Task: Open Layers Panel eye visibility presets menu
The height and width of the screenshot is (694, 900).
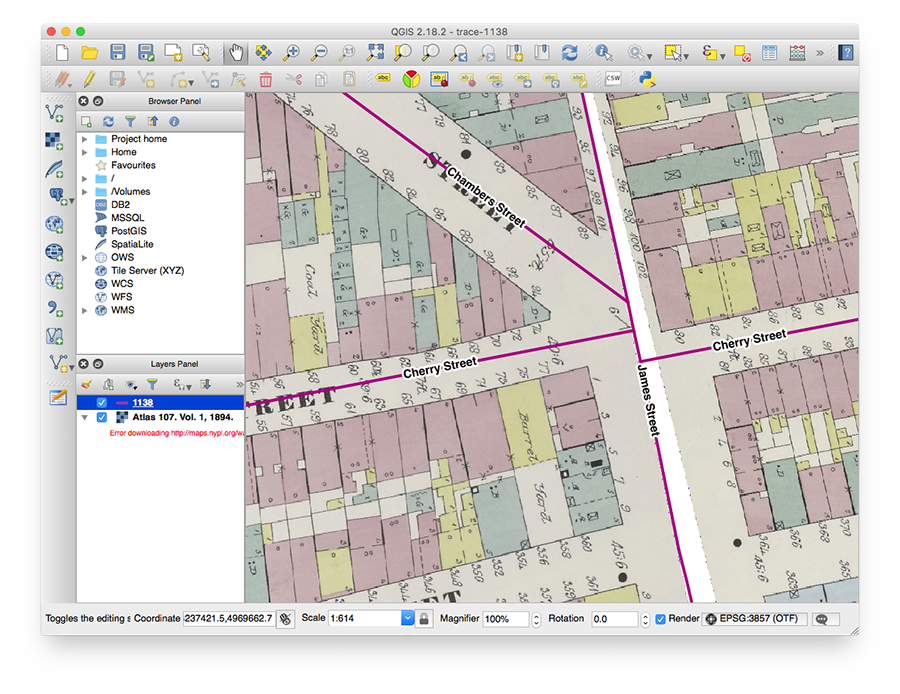Action: (132, 384)
